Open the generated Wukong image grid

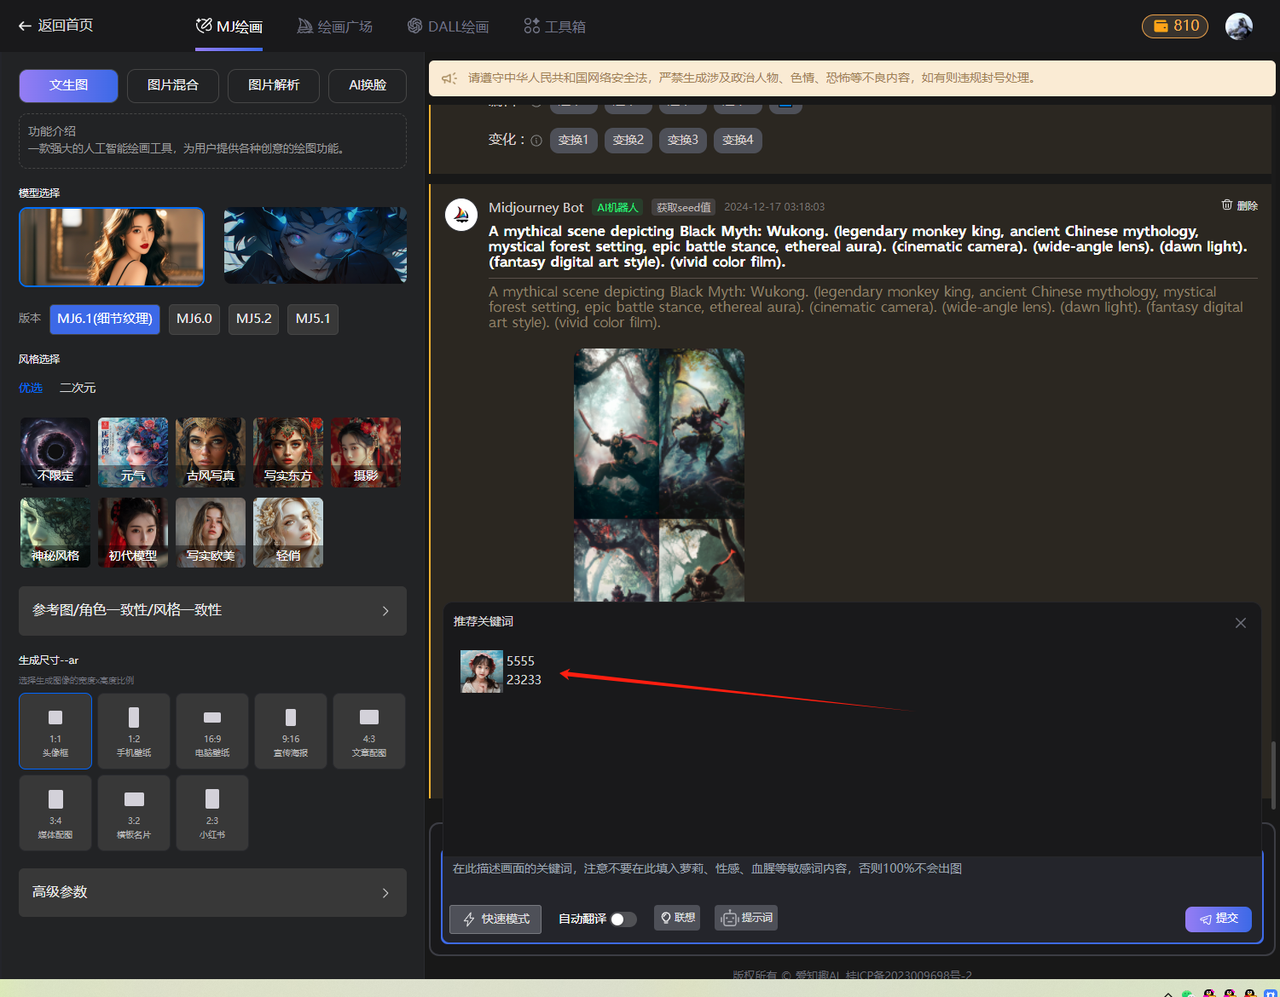(x=659, y=475)
